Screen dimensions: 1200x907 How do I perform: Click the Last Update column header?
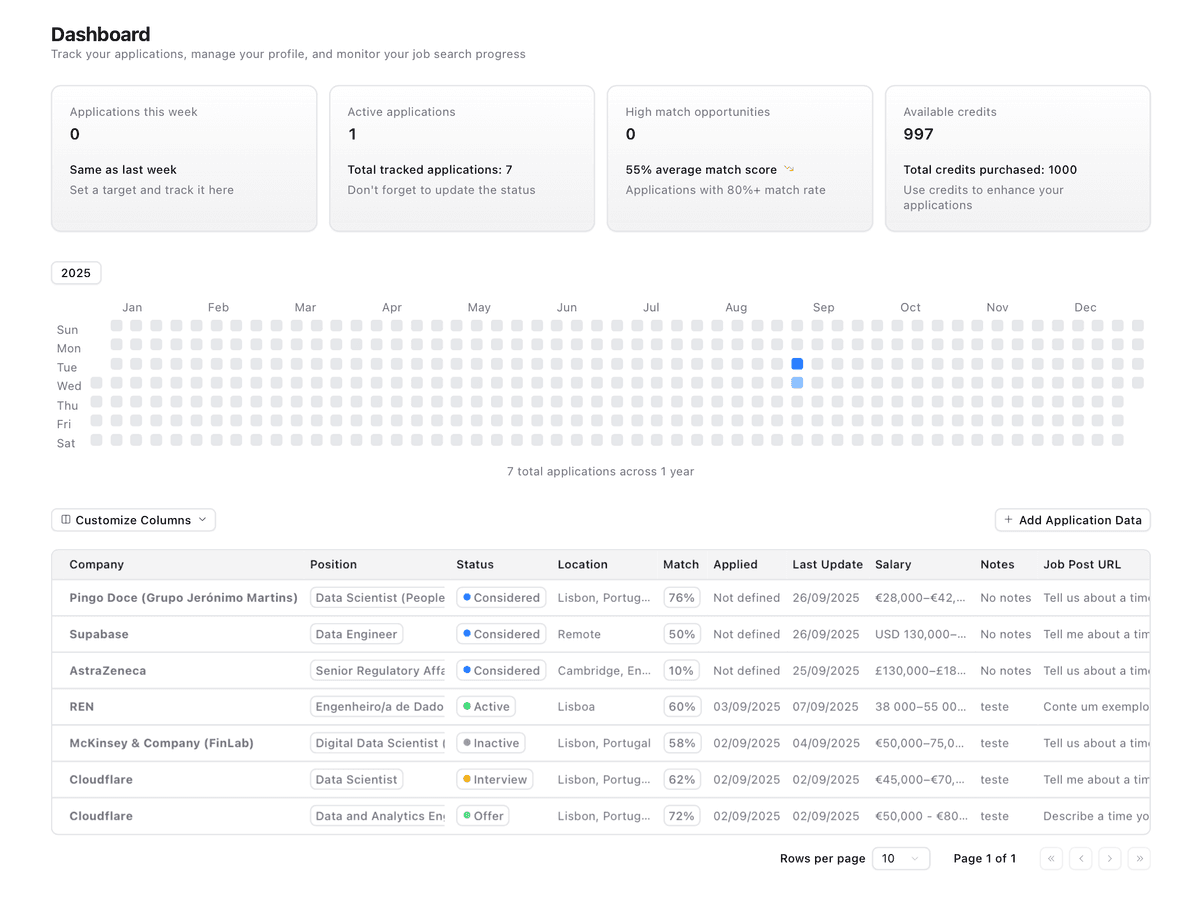point(827,564)
